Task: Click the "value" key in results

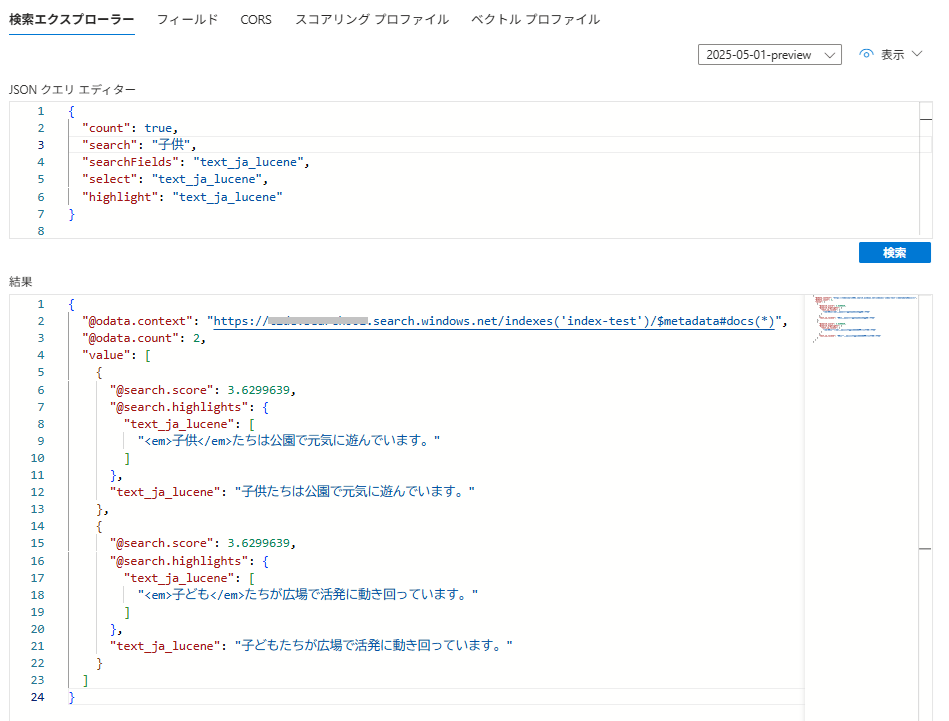Action: 106,355
